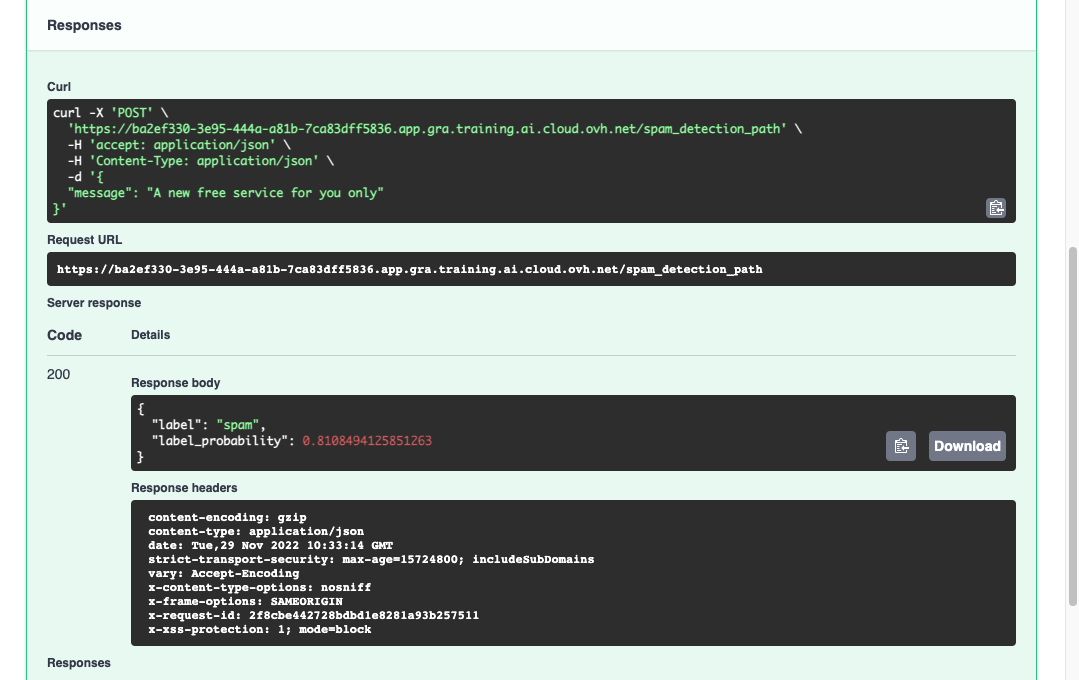Click the bottom Responses heading
Screen dimensions: 1079x680
(79, 663)
